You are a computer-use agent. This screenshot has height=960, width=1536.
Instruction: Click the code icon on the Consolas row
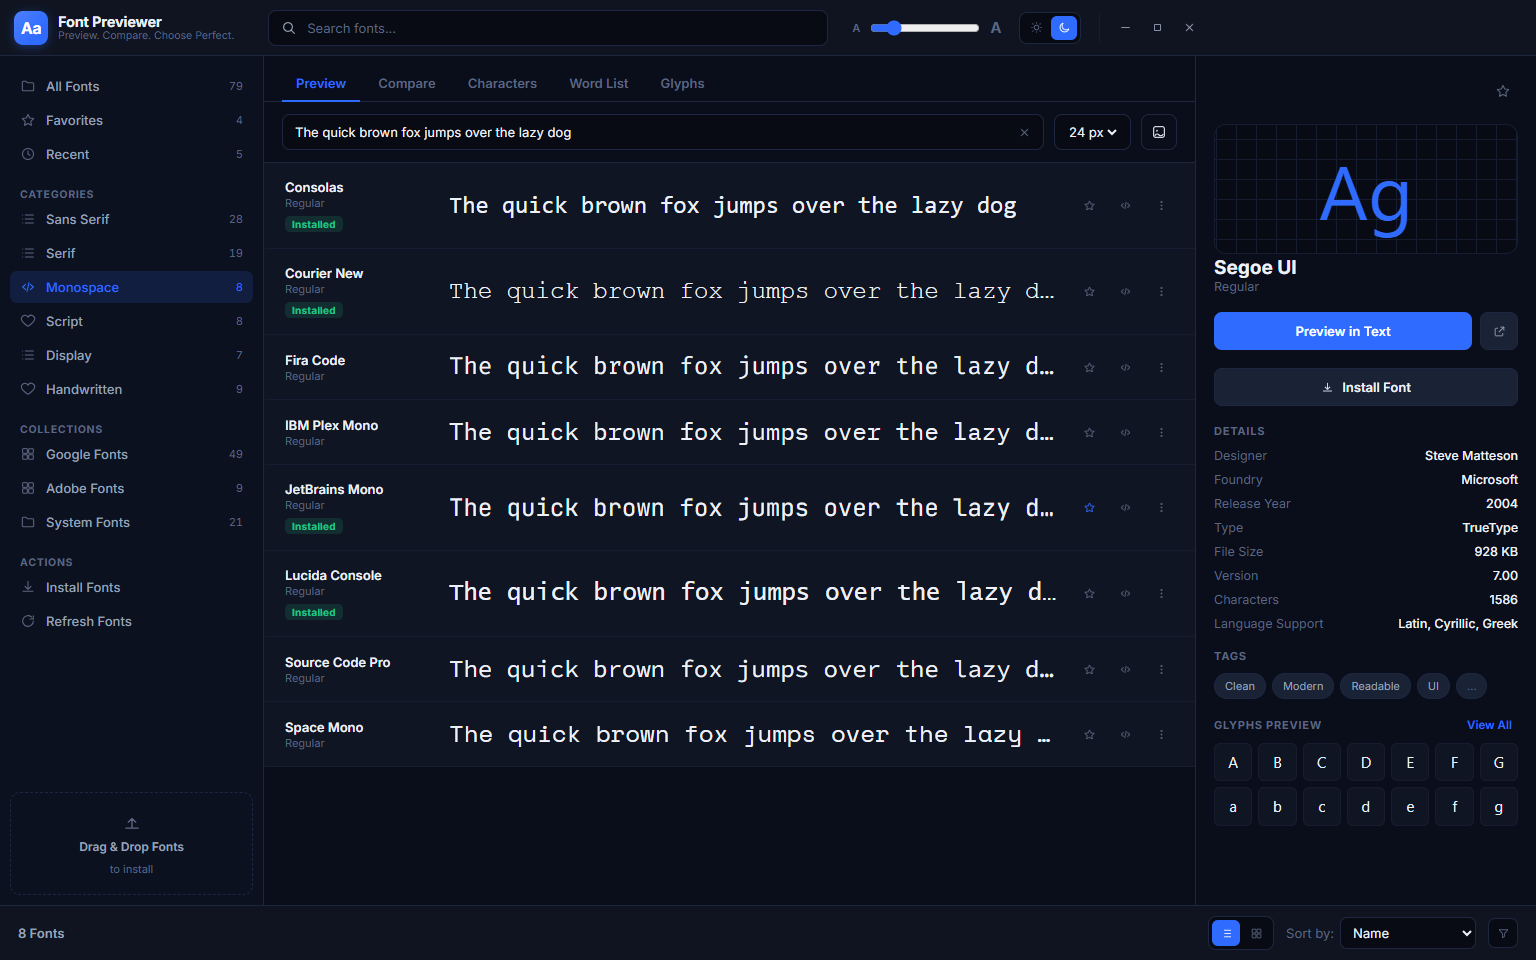click(1125, 206)
